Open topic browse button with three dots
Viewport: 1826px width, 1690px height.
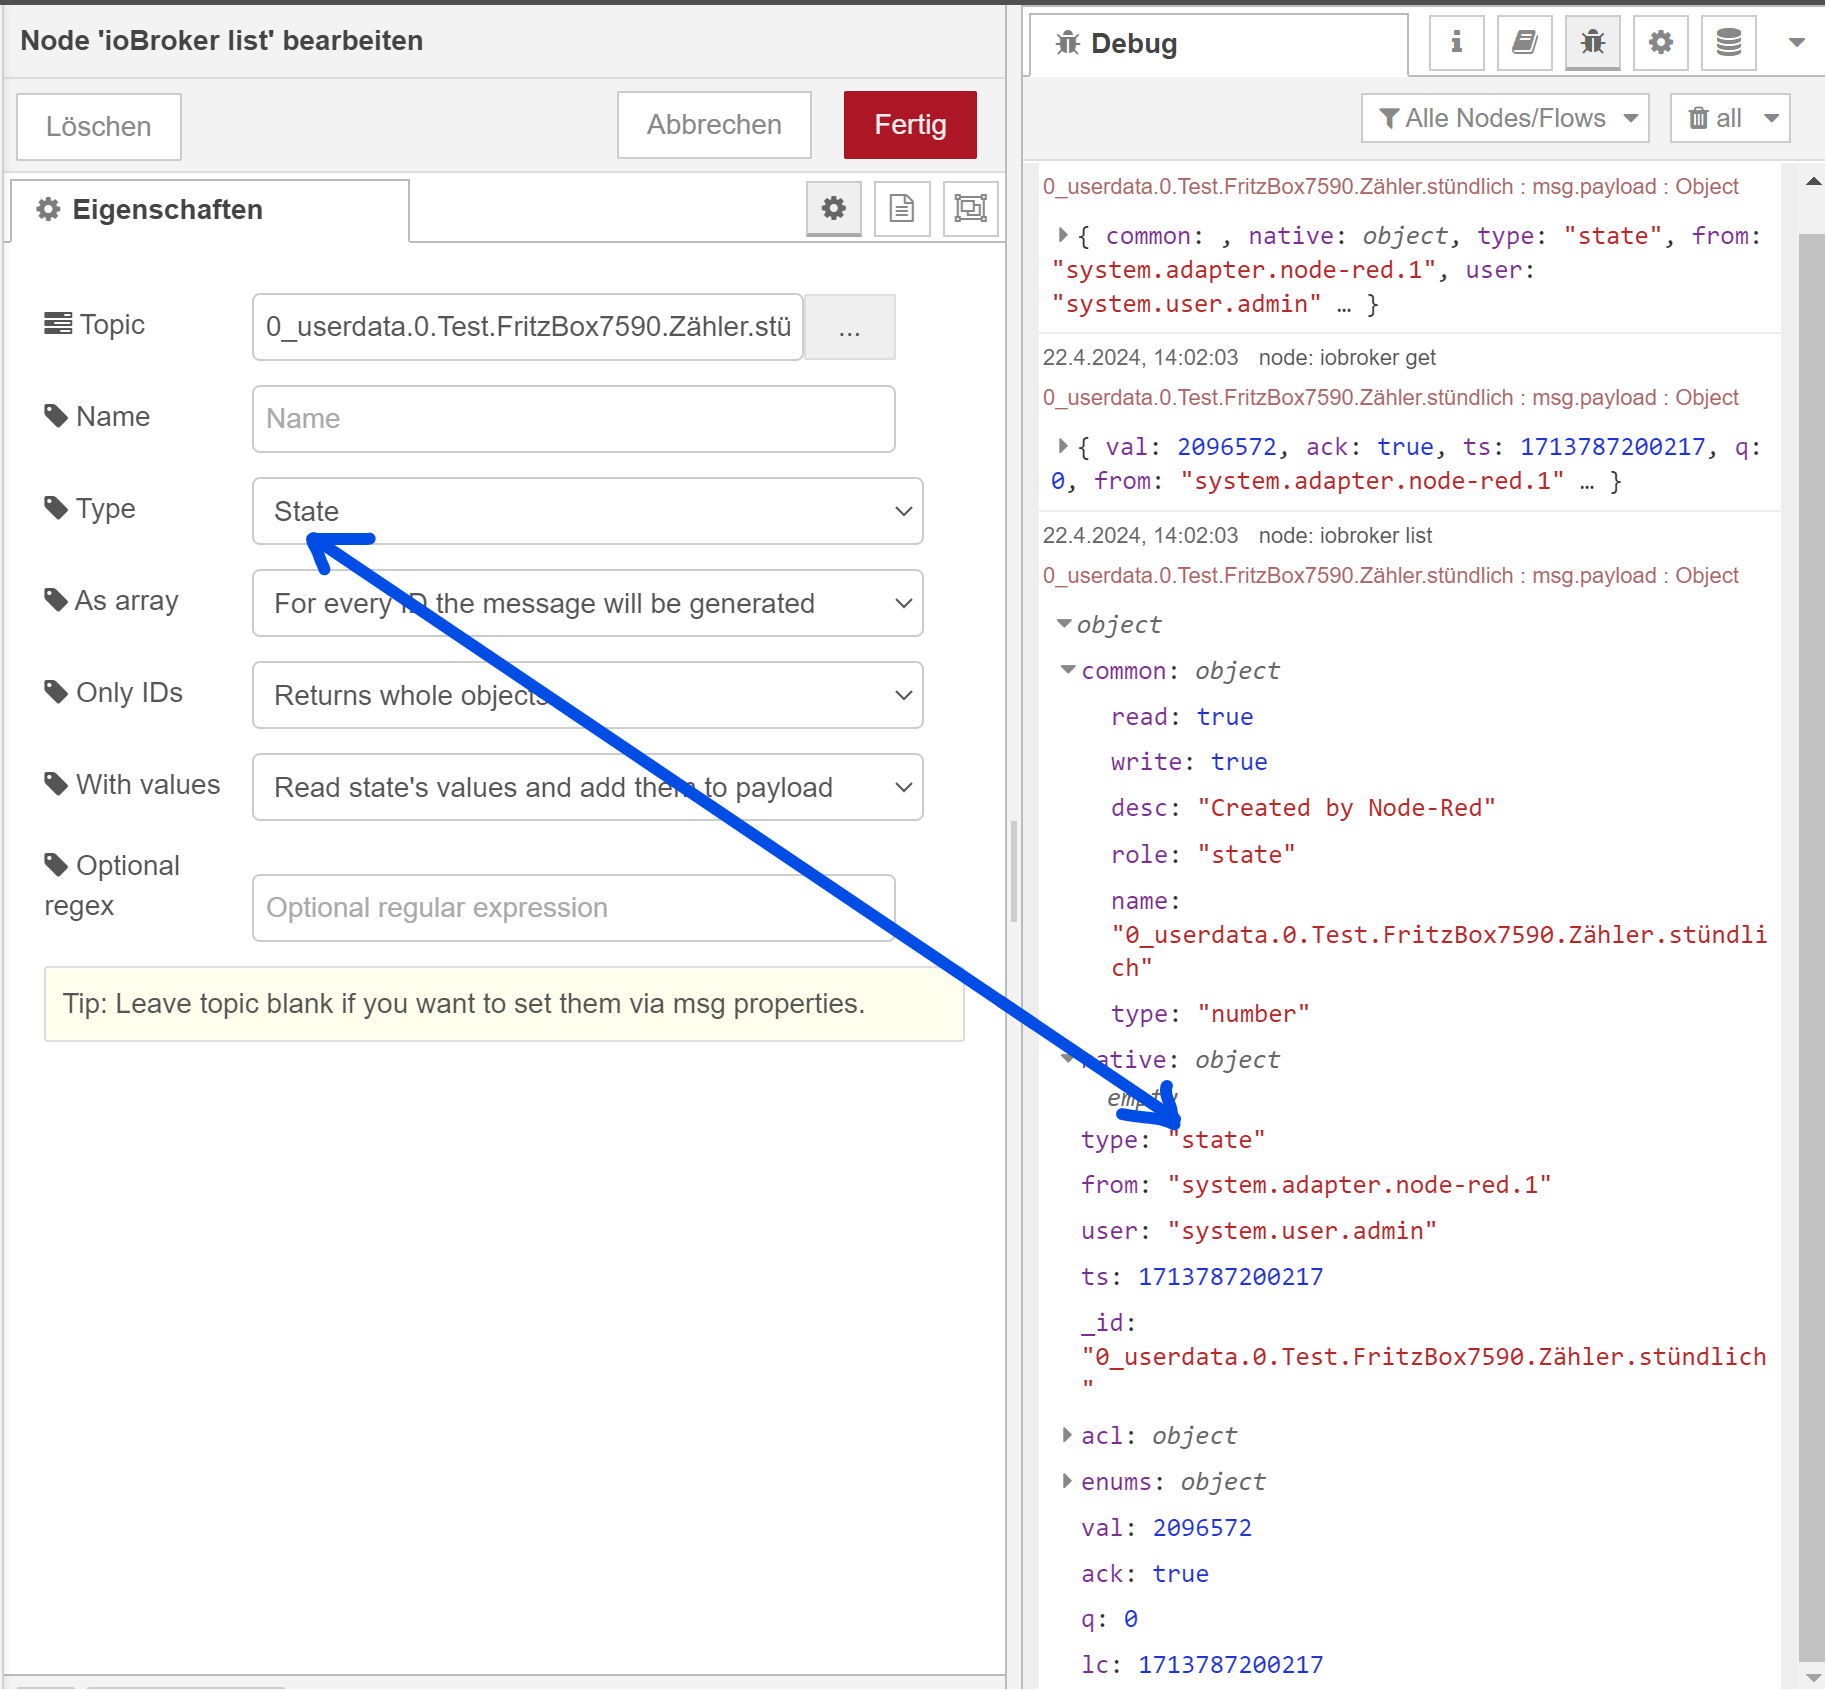click(850, 327)
